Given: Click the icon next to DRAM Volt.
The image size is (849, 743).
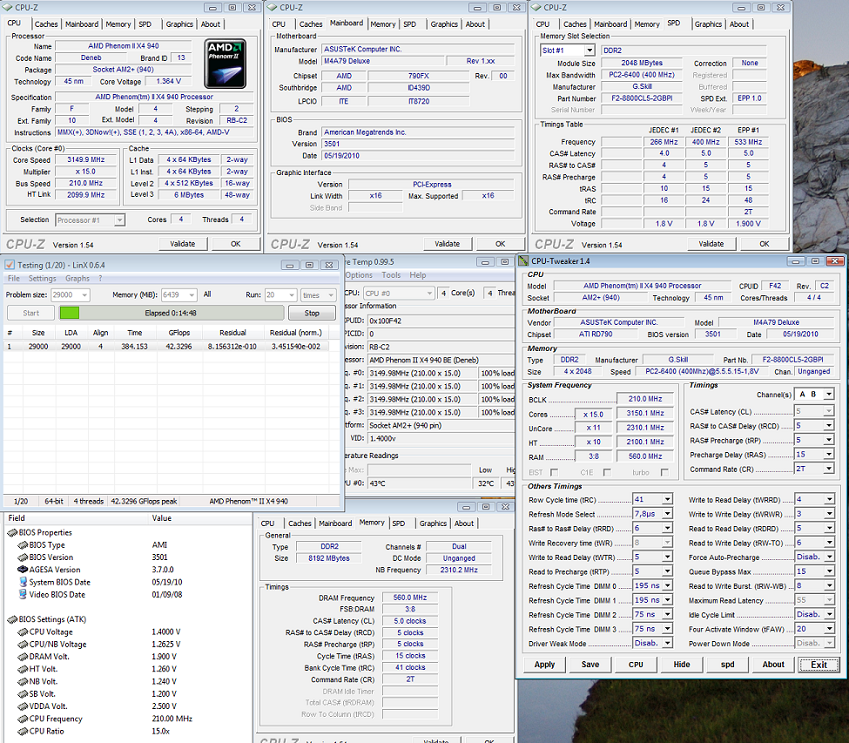Looking at the screenshot, I should click(x=23, y=657).
